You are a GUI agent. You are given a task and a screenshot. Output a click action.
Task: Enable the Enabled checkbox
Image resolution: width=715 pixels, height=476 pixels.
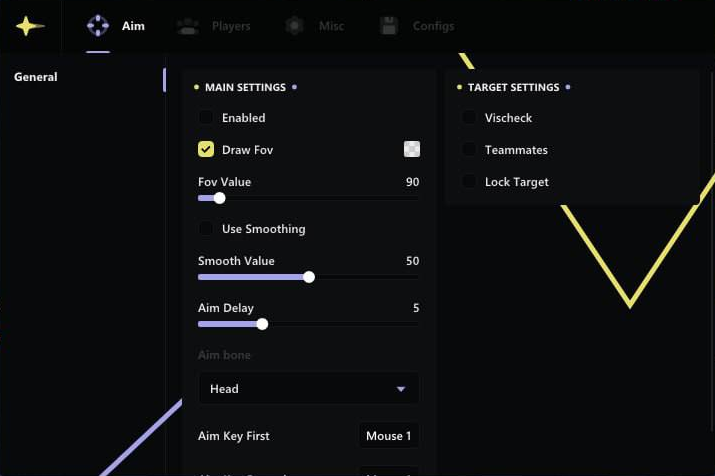206,118
